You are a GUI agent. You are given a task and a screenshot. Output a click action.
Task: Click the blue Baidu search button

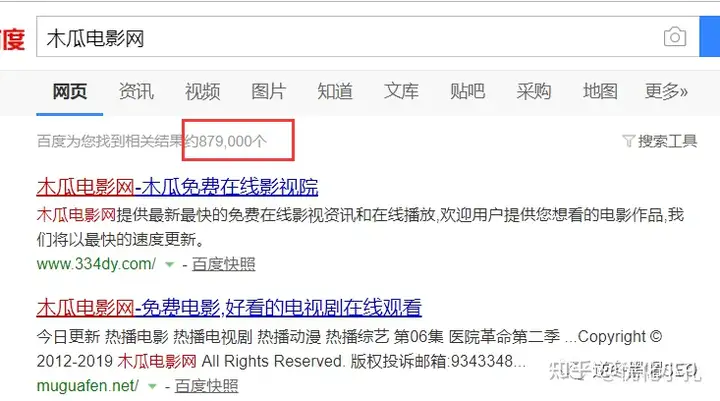709,37
